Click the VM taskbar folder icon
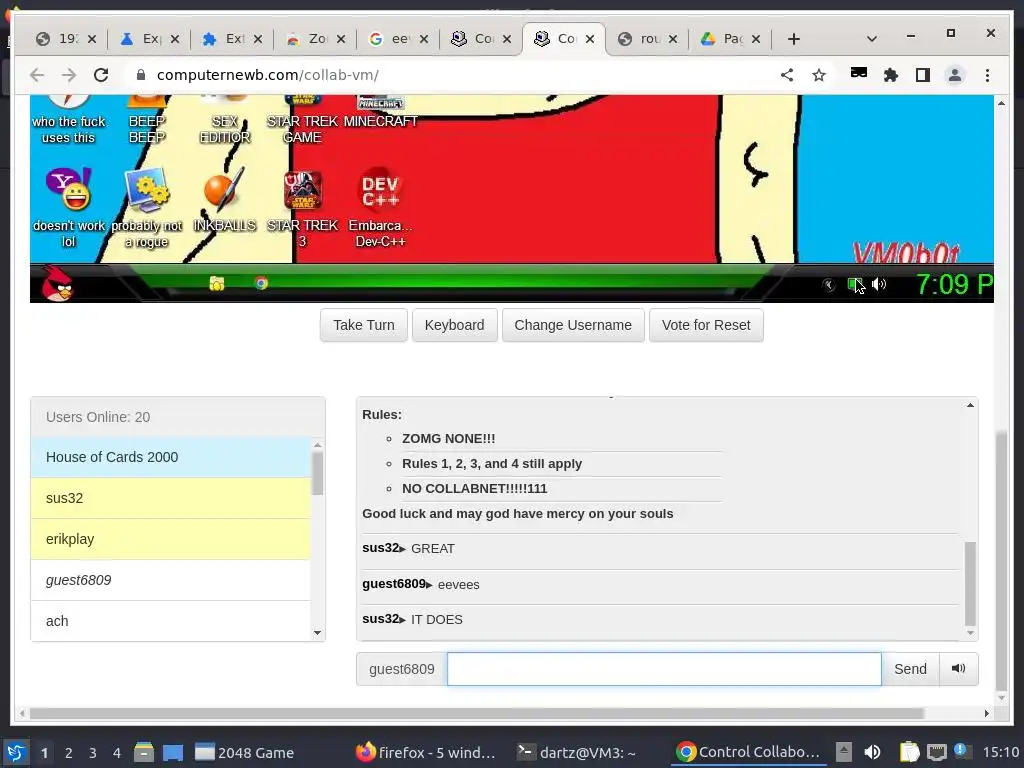The width and height of the screenshot is (1024, 768). [x=217, y=283]
